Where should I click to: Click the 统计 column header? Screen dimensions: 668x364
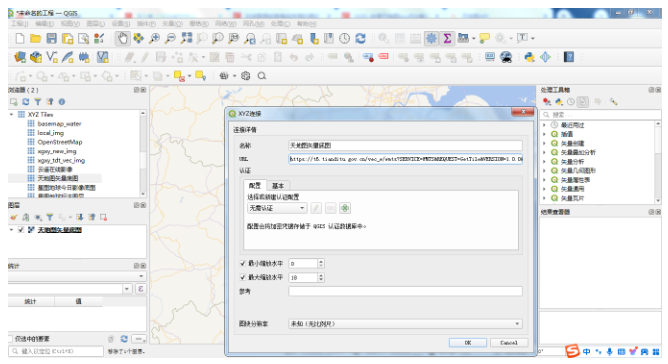point(31,301)
